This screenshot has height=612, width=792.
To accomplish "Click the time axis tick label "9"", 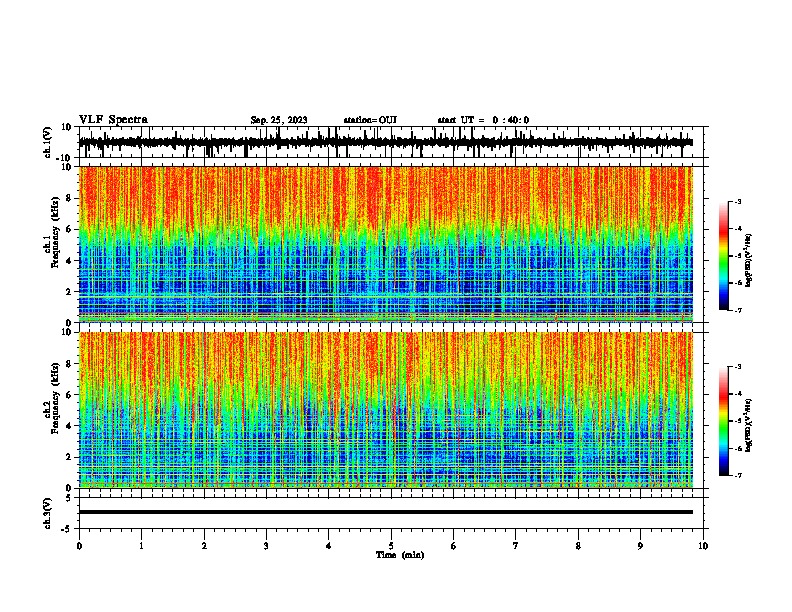I will point(640,546).
